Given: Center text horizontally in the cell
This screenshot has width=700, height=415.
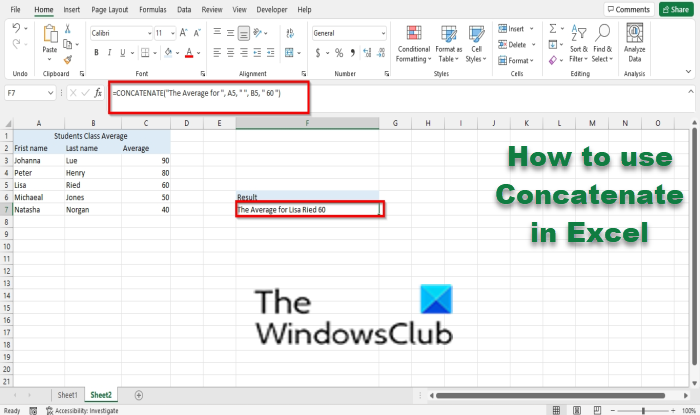Looking at the screenshot, I should point(230,53).
